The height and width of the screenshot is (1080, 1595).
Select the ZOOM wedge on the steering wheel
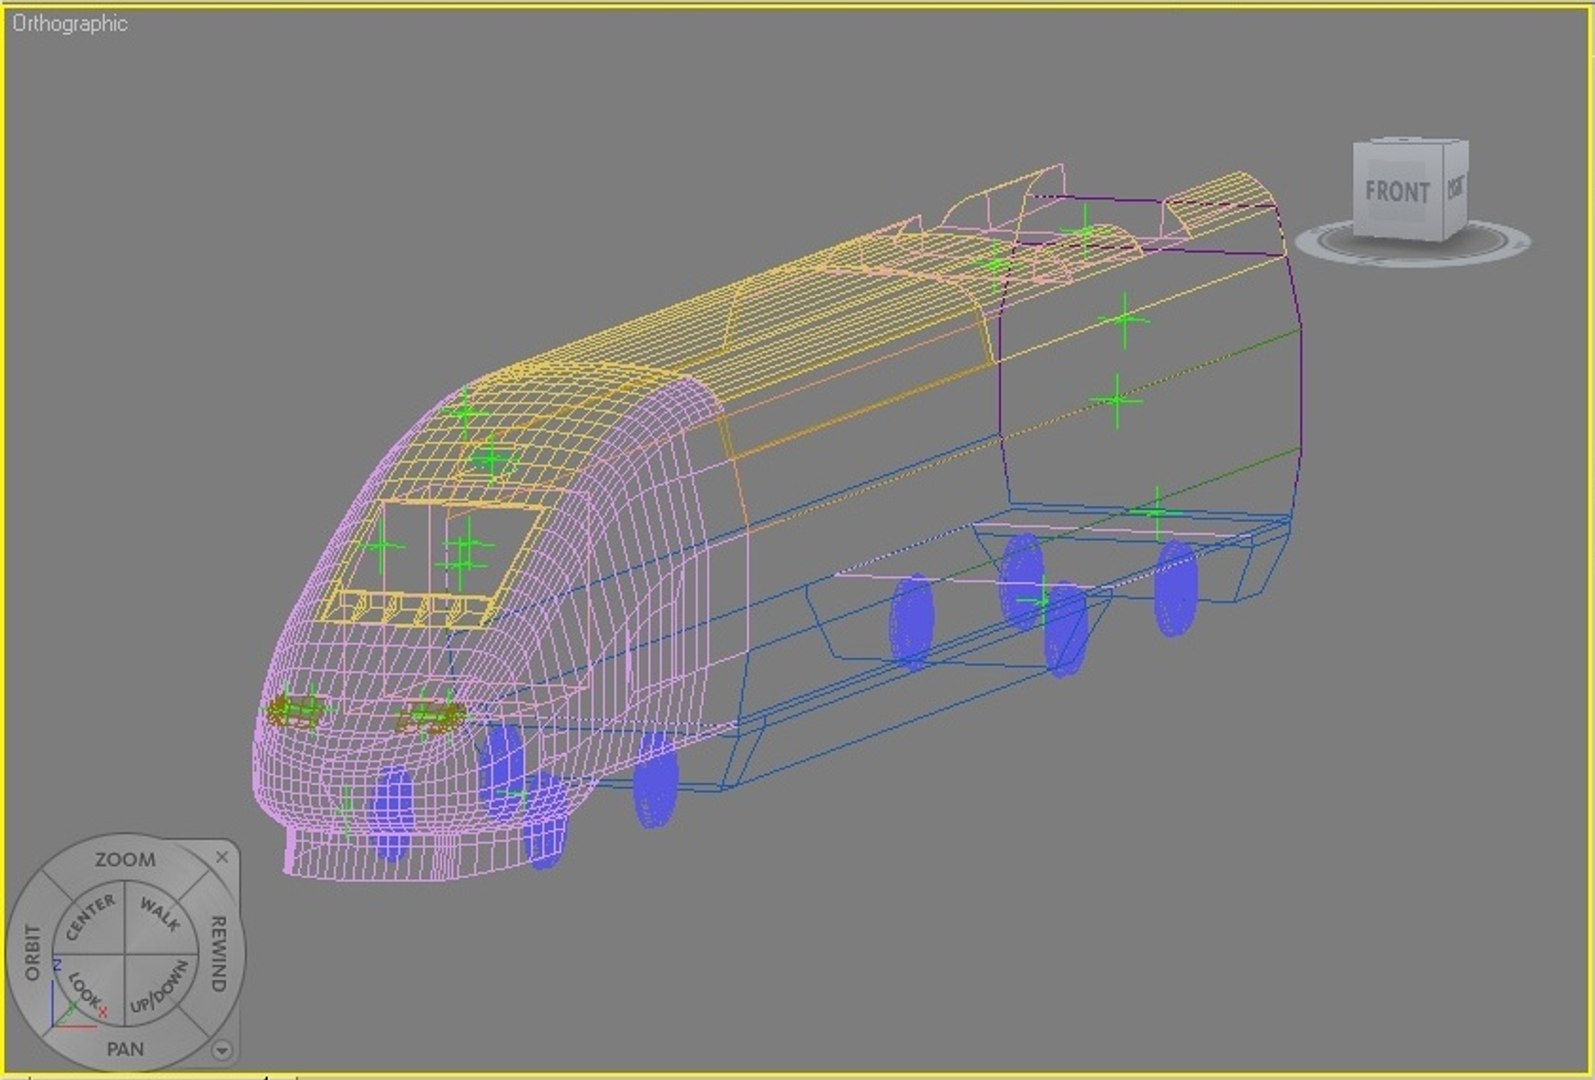[x=125, y=859]
